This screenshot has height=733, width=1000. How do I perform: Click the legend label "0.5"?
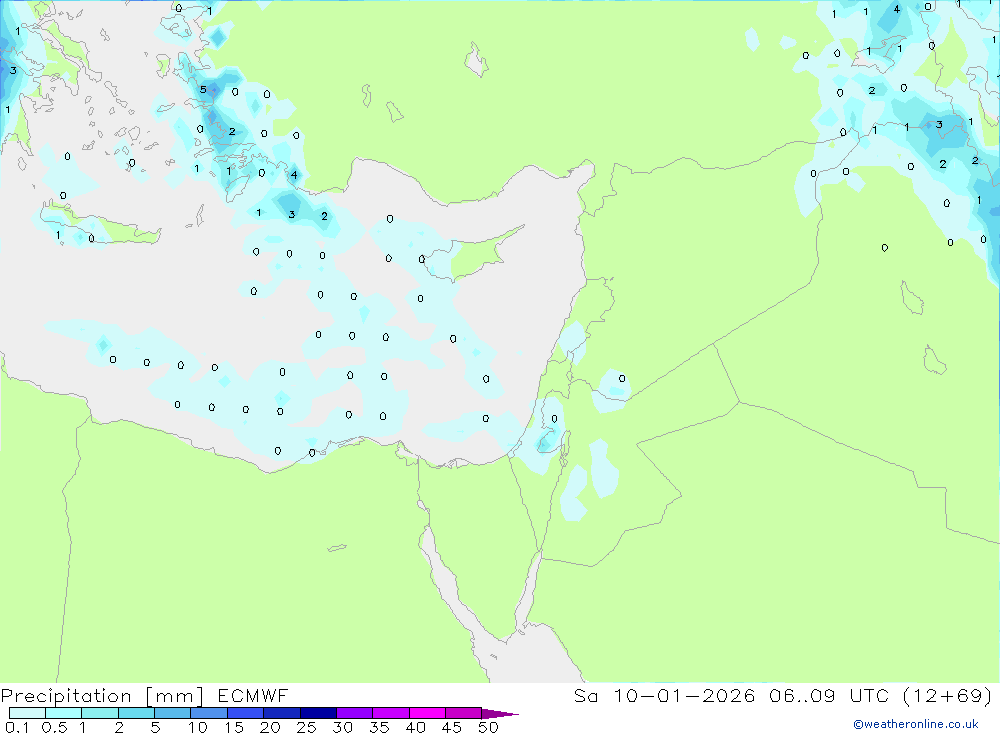[x=54, y=727]
